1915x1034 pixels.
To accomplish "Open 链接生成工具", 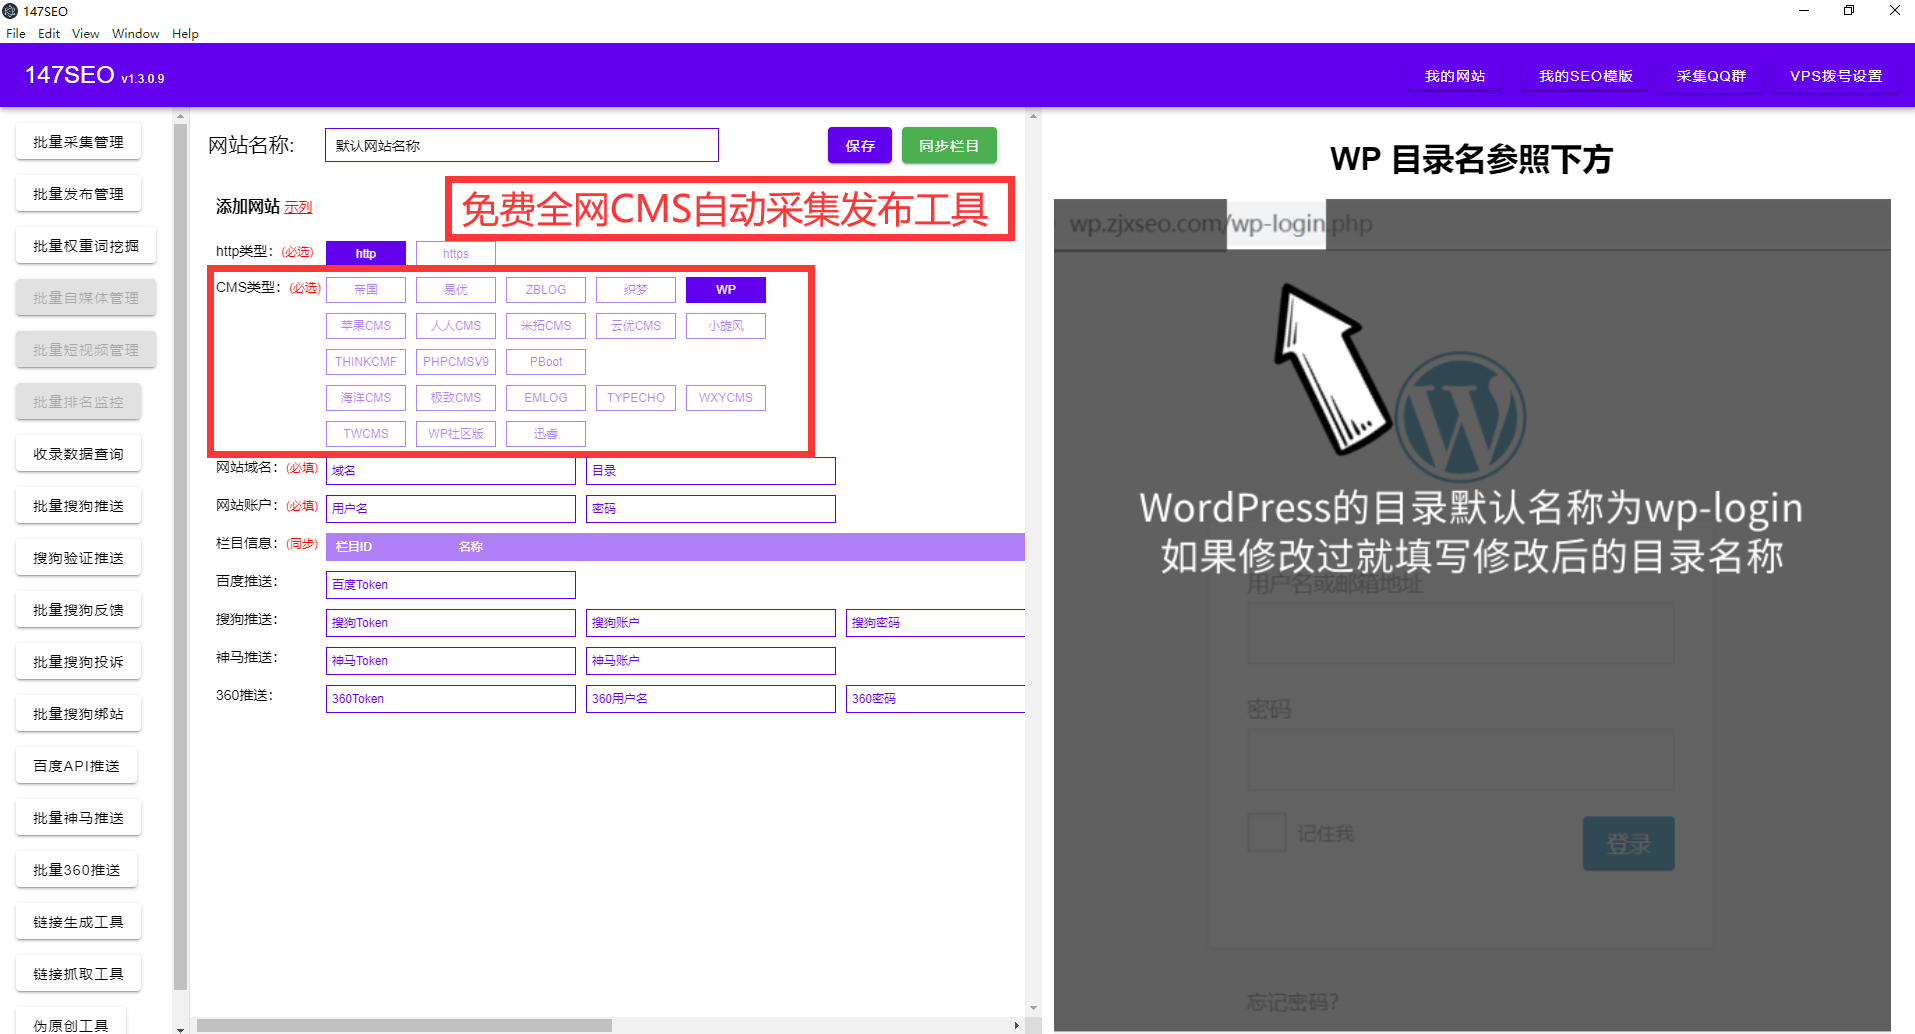I will click(x=78, y=921).
